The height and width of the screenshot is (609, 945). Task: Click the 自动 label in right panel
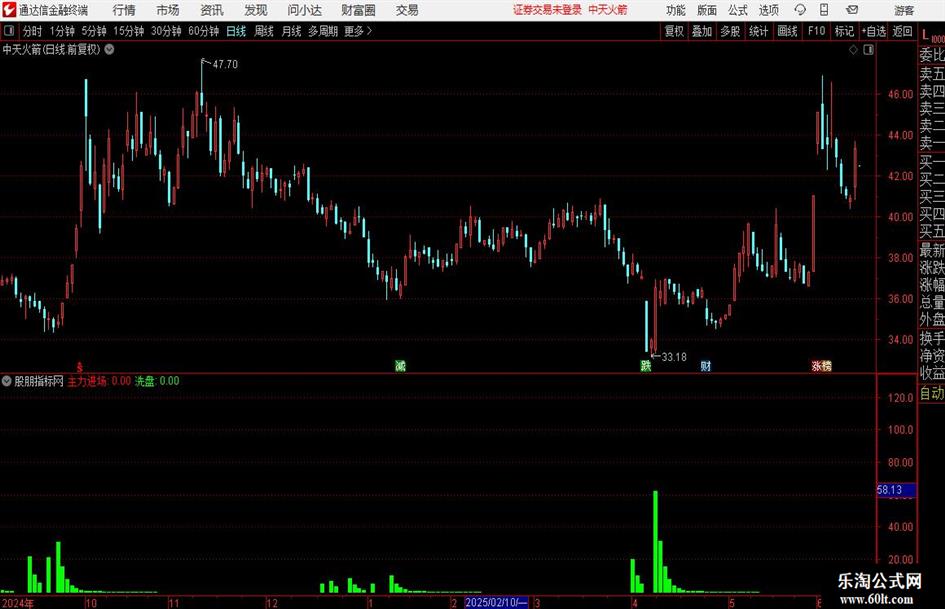932,393
